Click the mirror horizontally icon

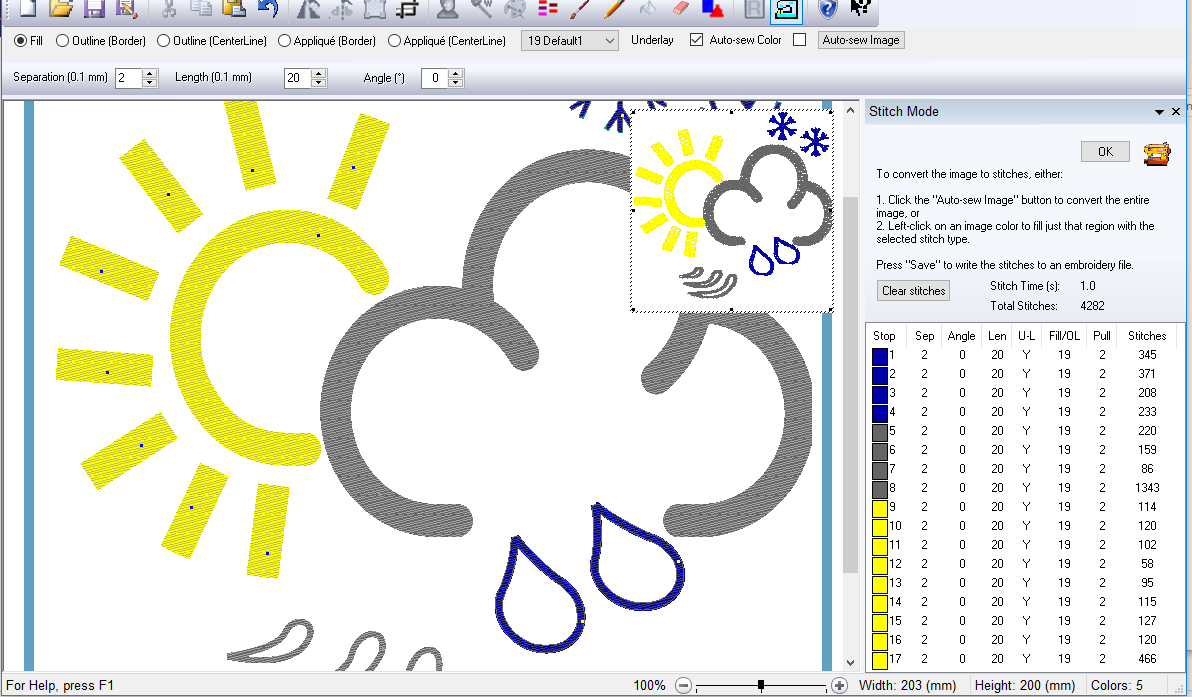tap(308, 8)
